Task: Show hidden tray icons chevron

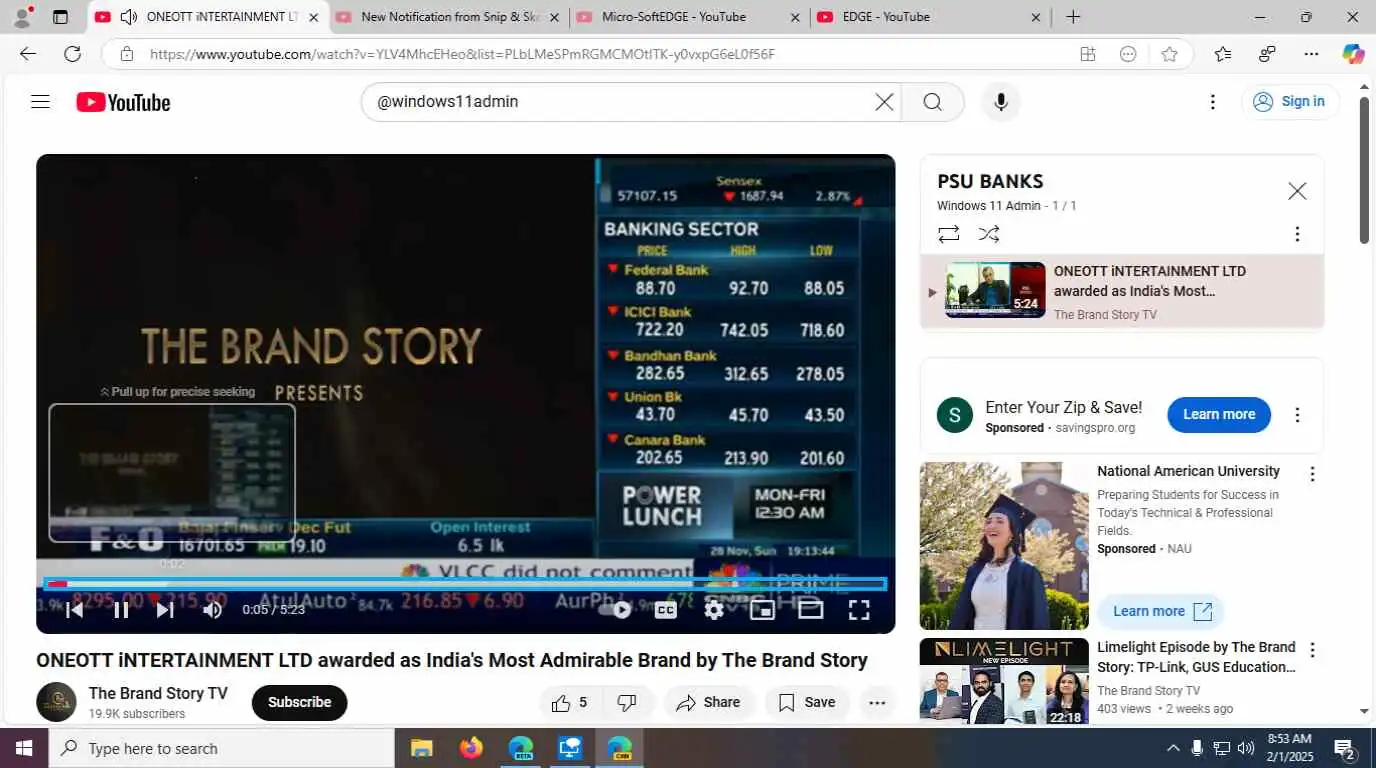Action: click(x=1173, y=748)
